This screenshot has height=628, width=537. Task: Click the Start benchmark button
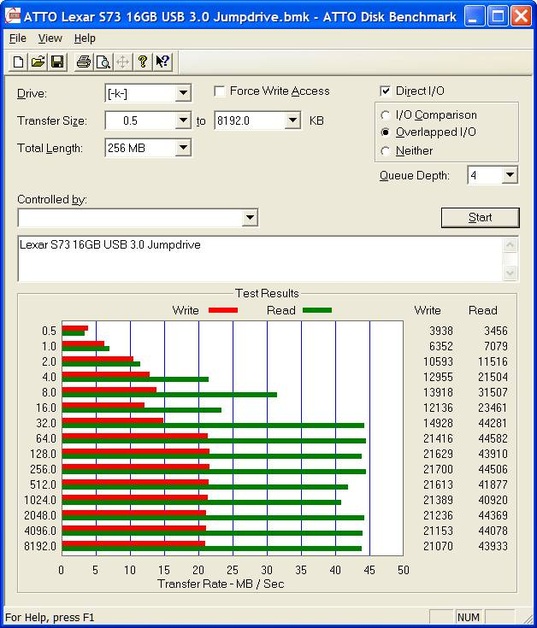point(480,217)
